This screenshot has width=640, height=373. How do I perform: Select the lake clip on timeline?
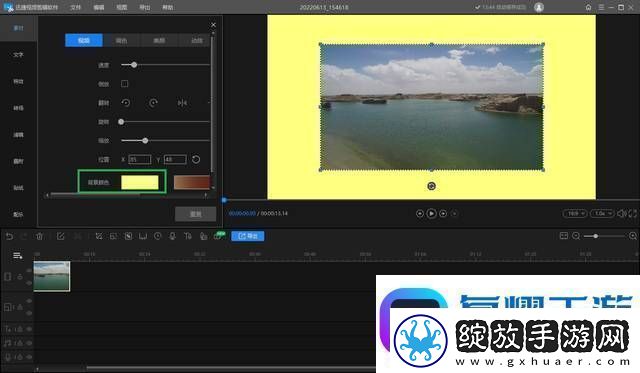pos(52,277)
